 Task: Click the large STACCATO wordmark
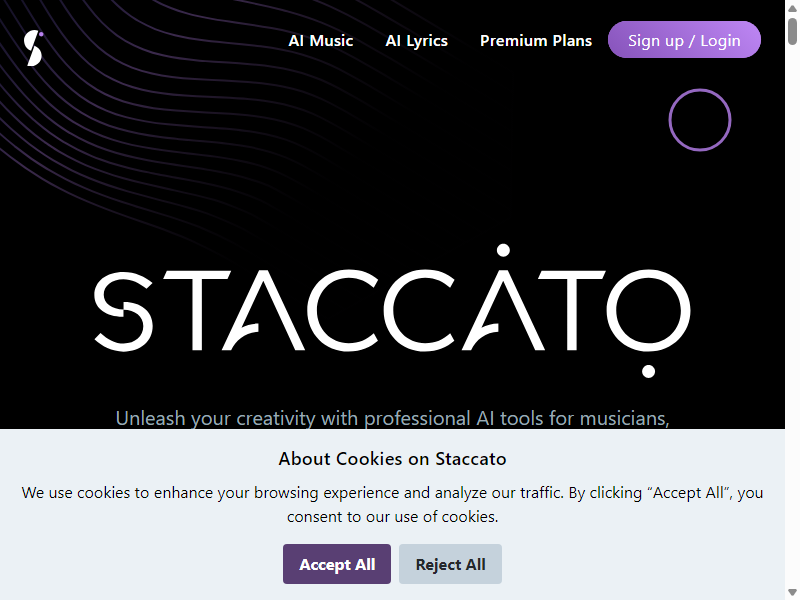coord(392,311)
